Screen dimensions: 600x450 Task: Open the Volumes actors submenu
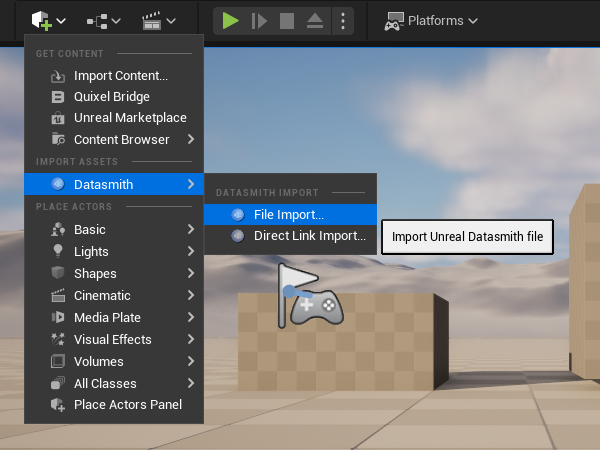114,361
